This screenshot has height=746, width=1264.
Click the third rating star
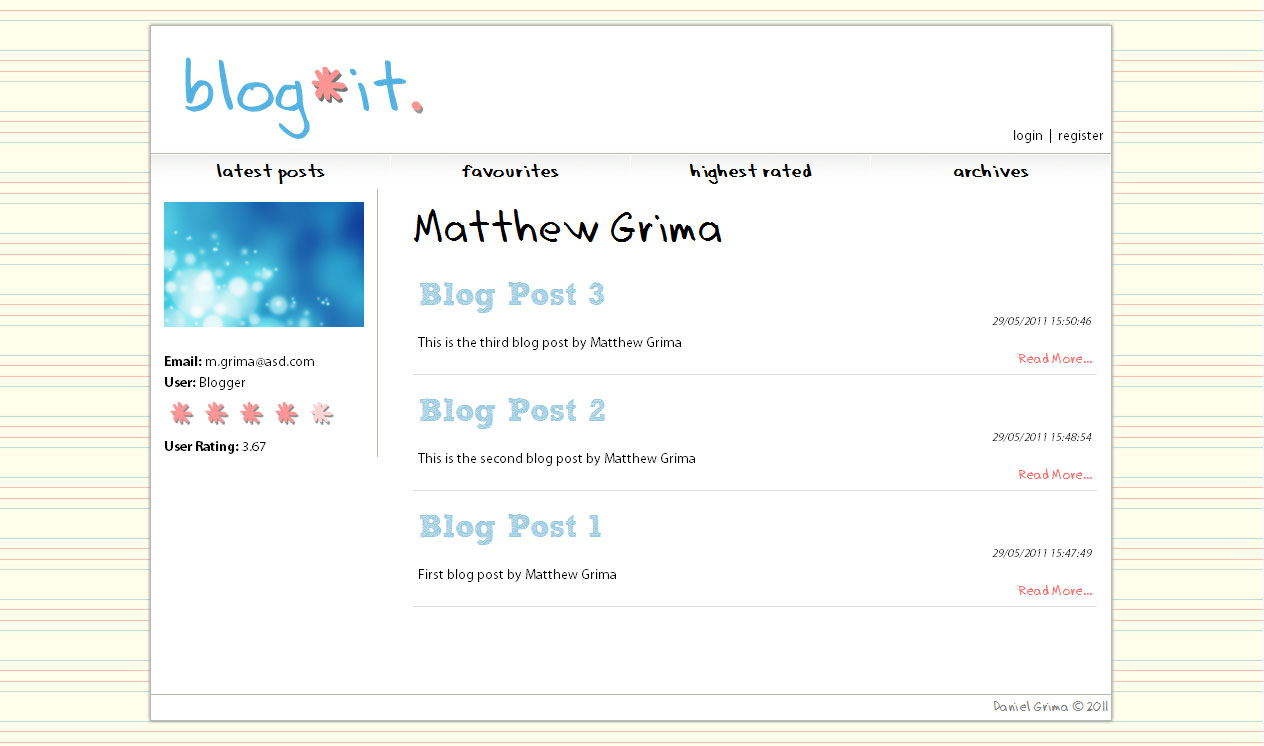251,413
